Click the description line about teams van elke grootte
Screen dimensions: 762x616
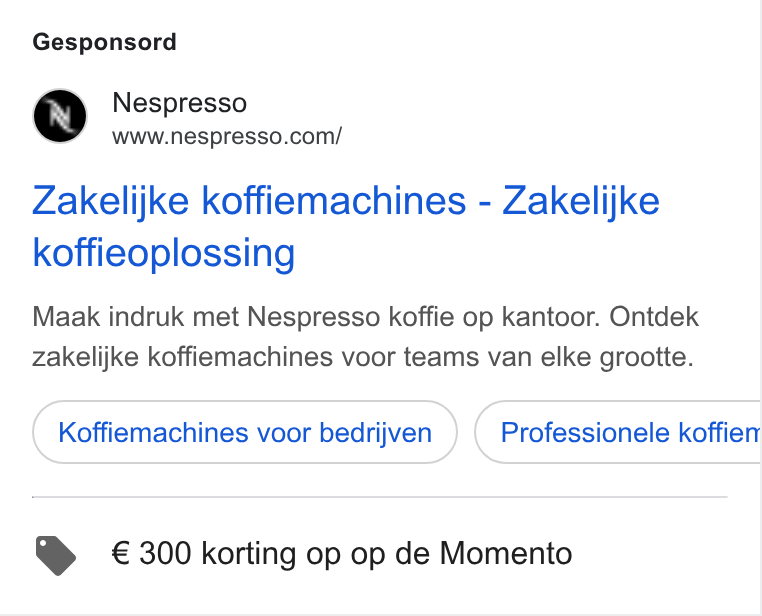[x=363, y=357]
